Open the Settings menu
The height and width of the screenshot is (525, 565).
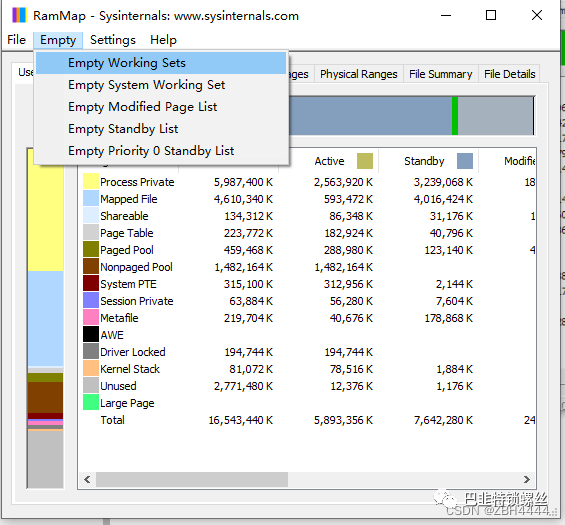pos(113,40)
